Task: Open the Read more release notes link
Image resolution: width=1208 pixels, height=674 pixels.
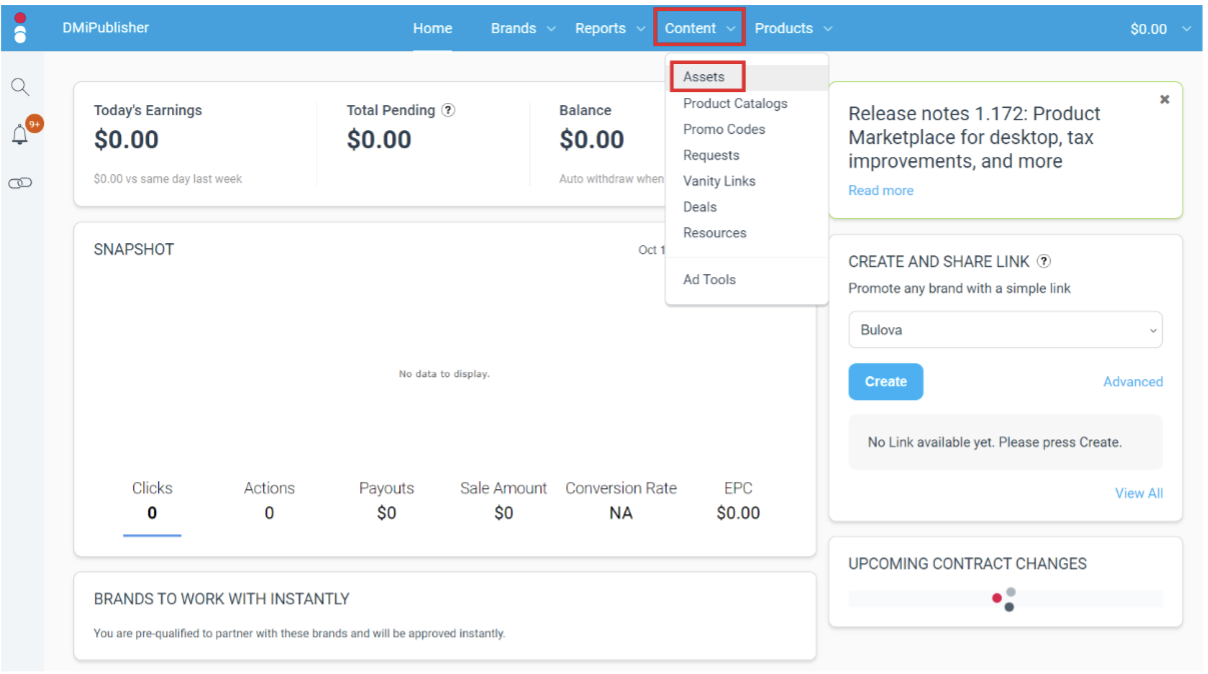Action: (x=880, y=190)
